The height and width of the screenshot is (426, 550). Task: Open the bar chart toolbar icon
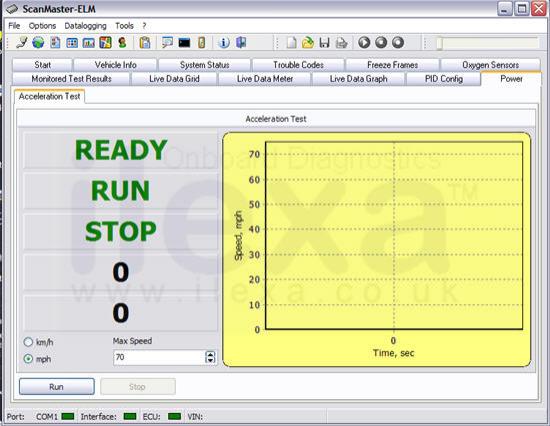89,43
